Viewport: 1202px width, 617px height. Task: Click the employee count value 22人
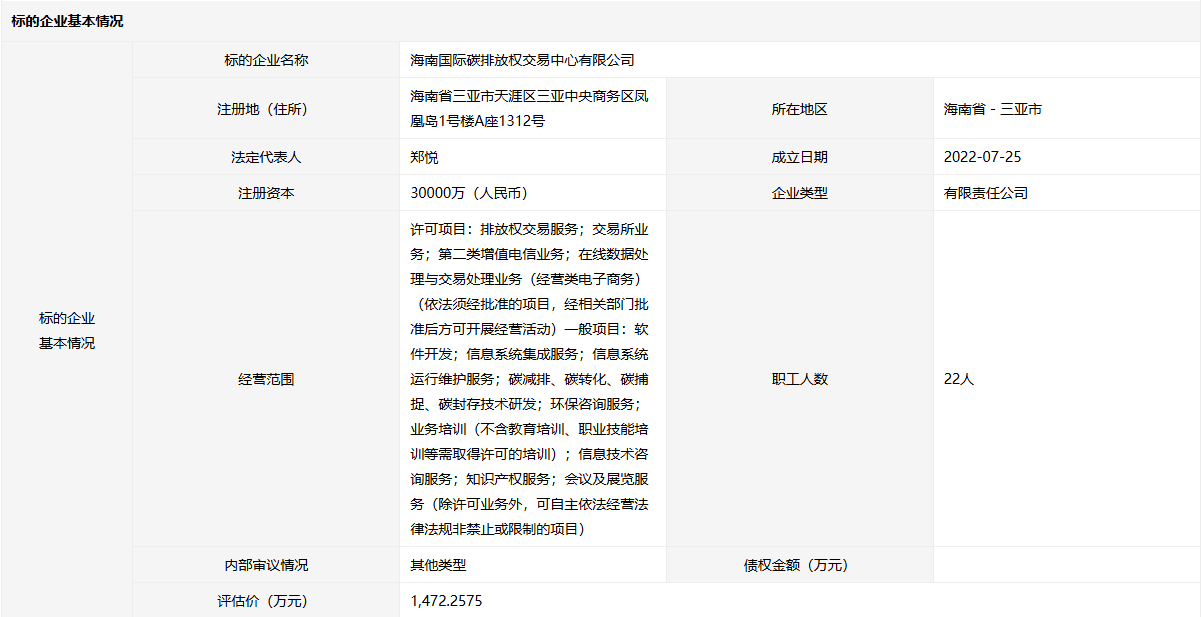tap(958, 379)
